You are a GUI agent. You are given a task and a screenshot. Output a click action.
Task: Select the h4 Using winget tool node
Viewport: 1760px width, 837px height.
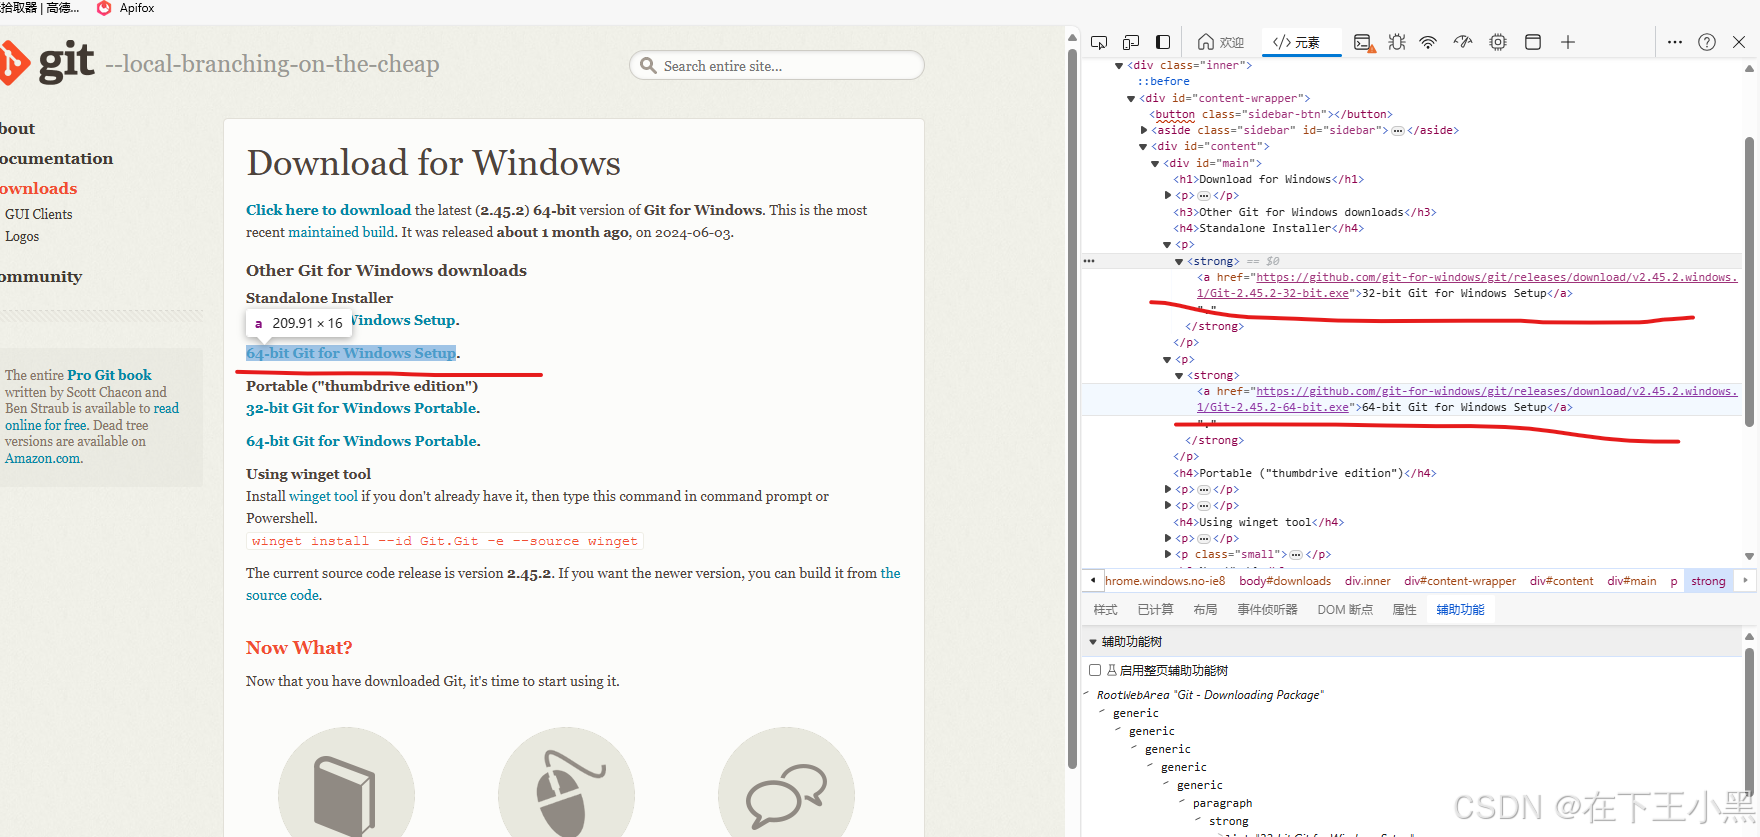click(1258, 522)
